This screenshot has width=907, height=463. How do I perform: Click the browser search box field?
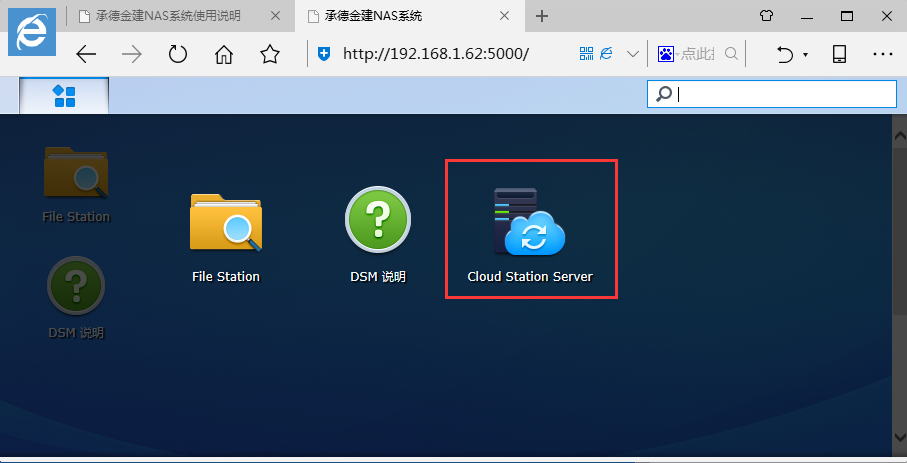coord(698,54)
